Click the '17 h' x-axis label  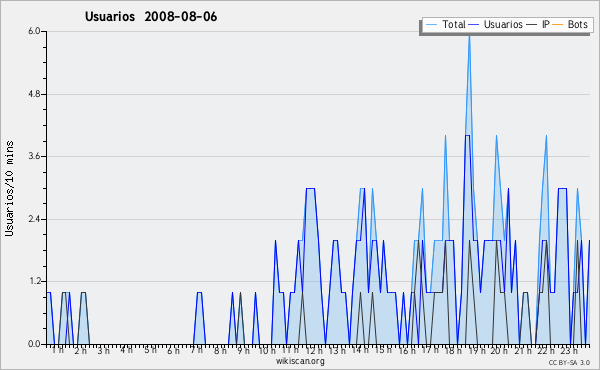pos(430,350)
